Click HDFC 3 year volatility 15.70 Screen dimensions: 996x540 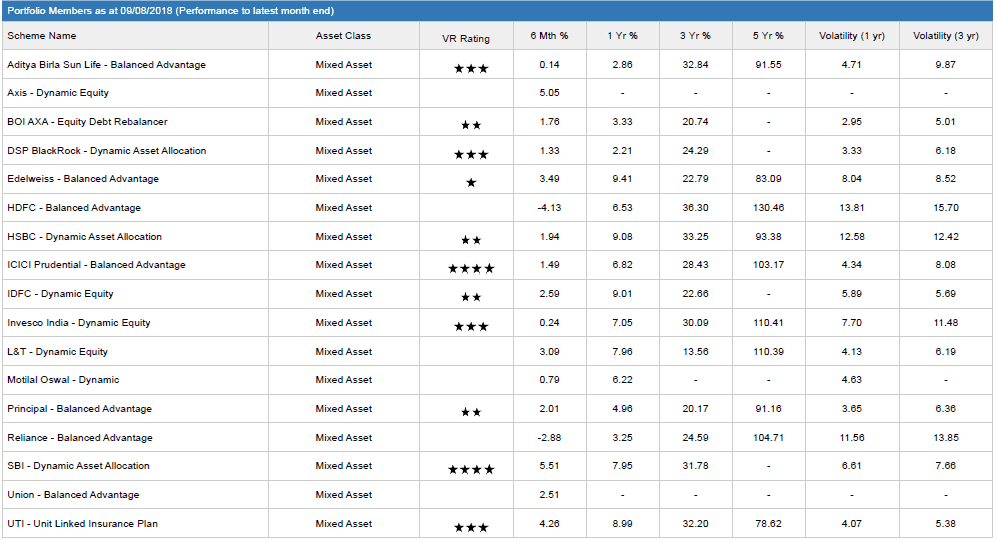tap(946, 208)
